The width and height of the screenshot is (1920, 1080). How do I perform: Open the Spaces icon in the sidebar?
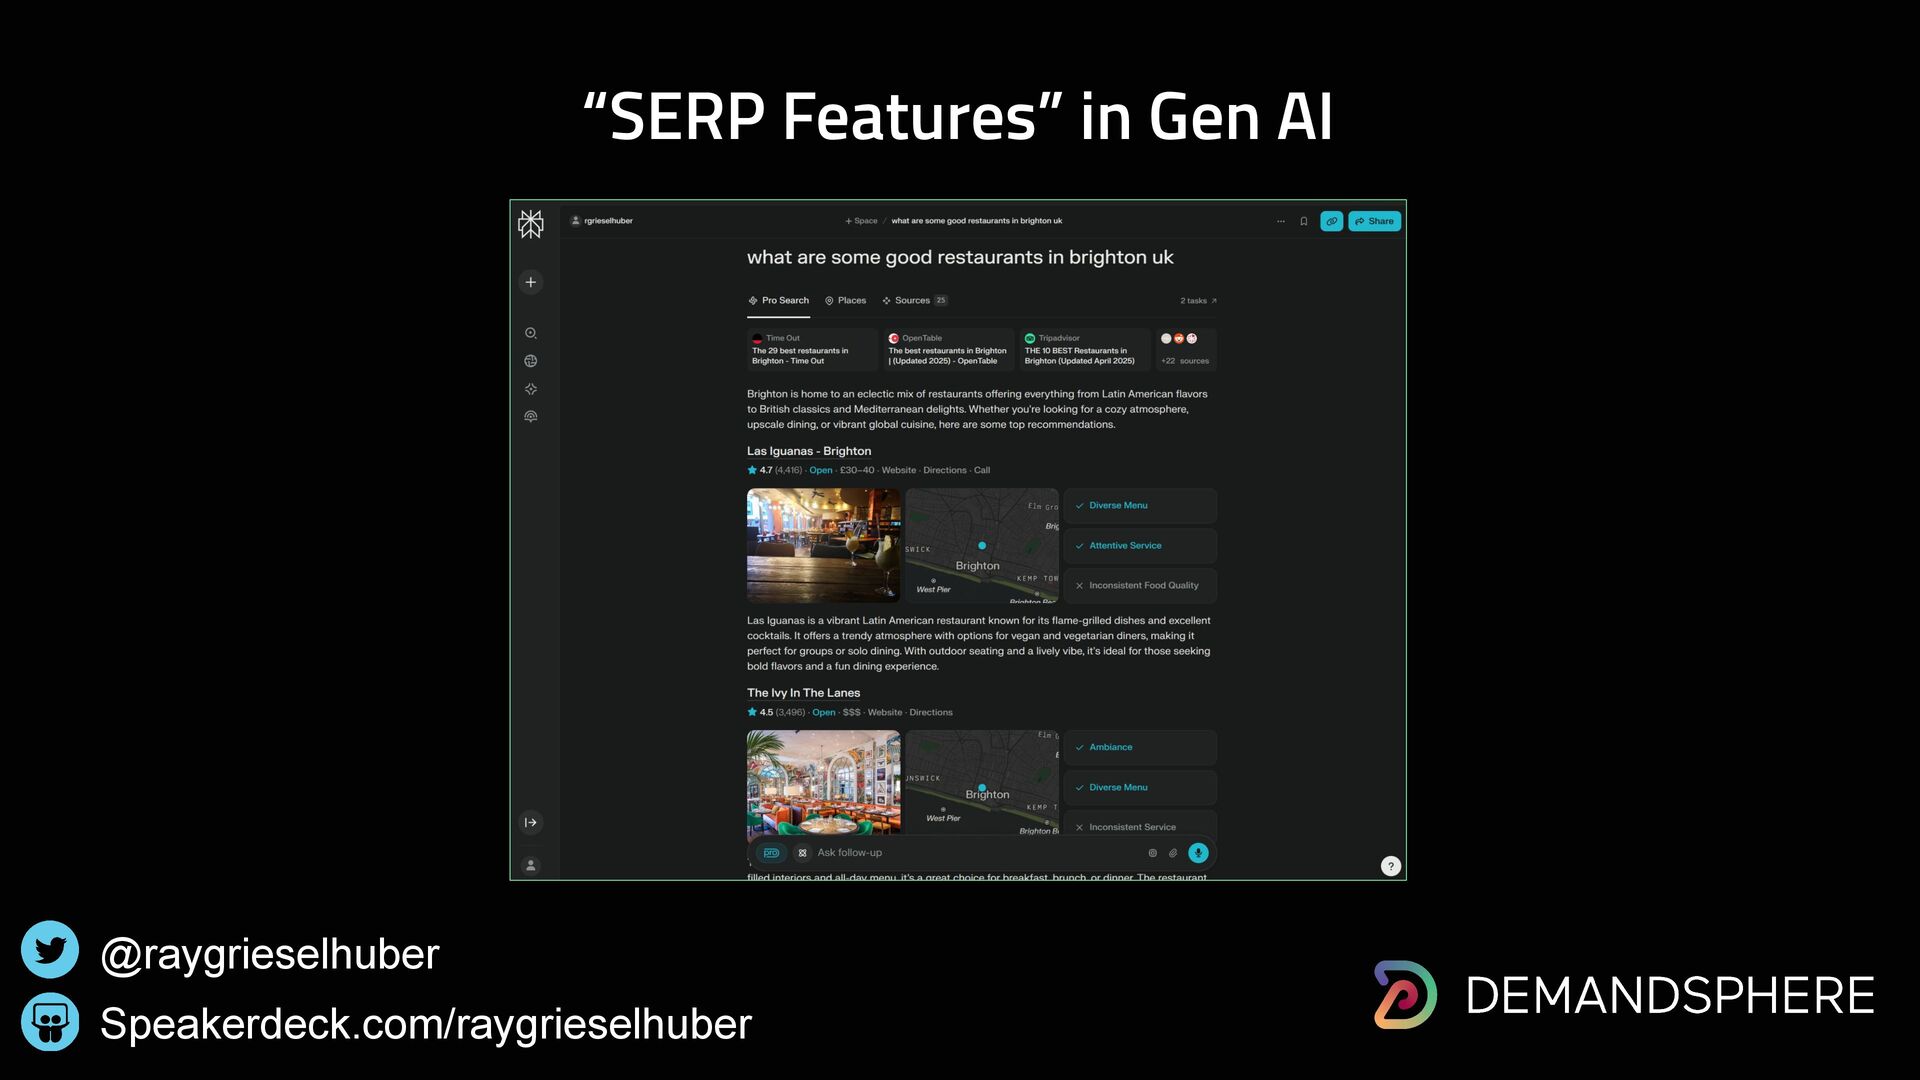[x=531, y=389]
